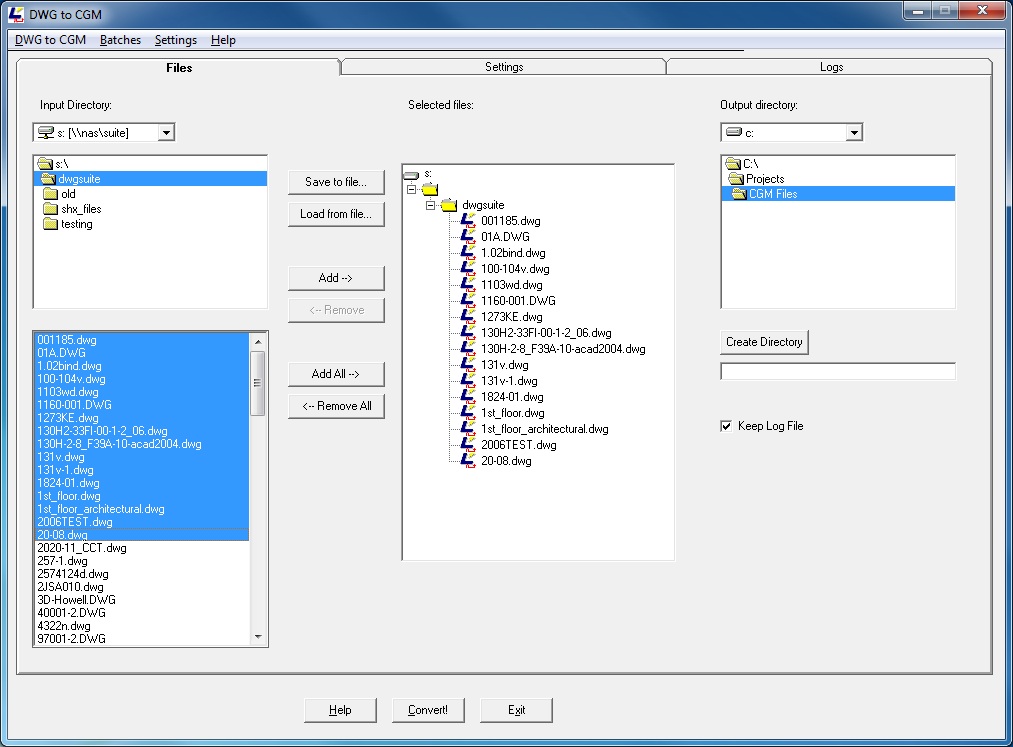The image size is (1013, 747).
Task: Uncheck the Keep Log File option
Action: pos(725,426)
